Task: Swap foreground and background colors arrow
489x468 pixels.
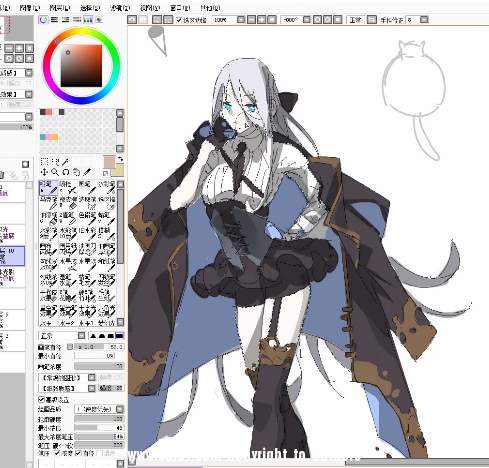Action: [x=120, y=159]
